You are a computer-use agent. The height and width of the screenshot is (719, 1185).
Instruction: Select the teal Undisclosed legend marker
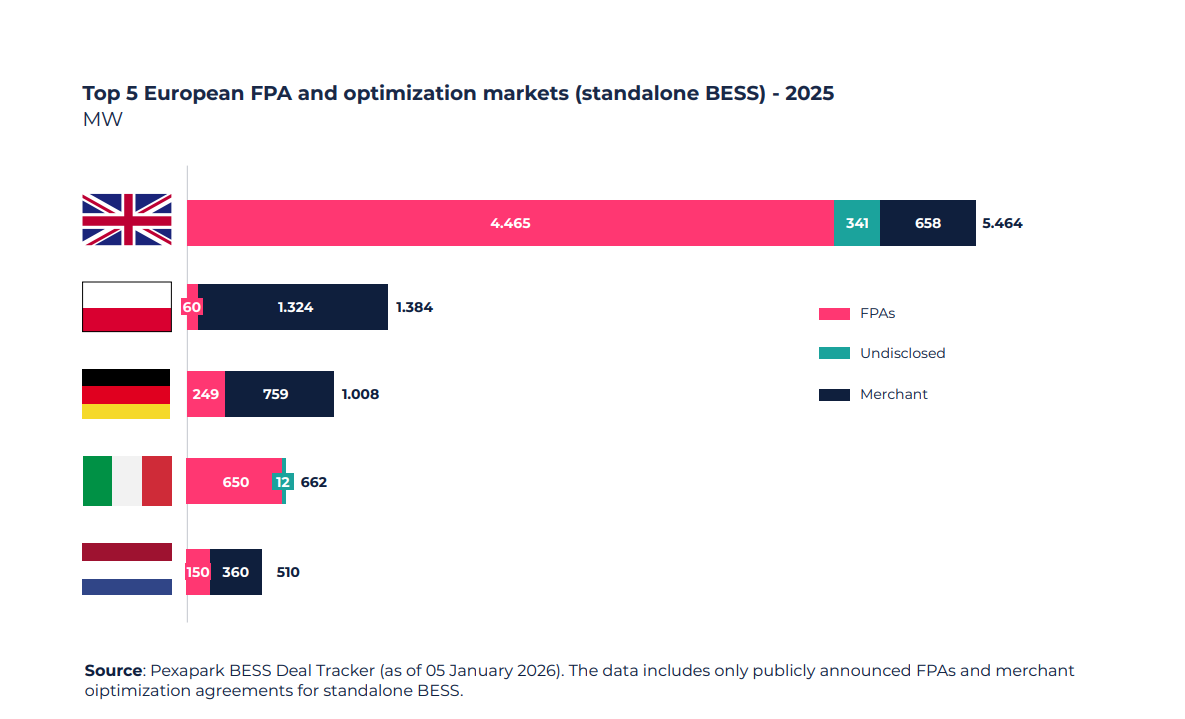(x=837, y=353)
